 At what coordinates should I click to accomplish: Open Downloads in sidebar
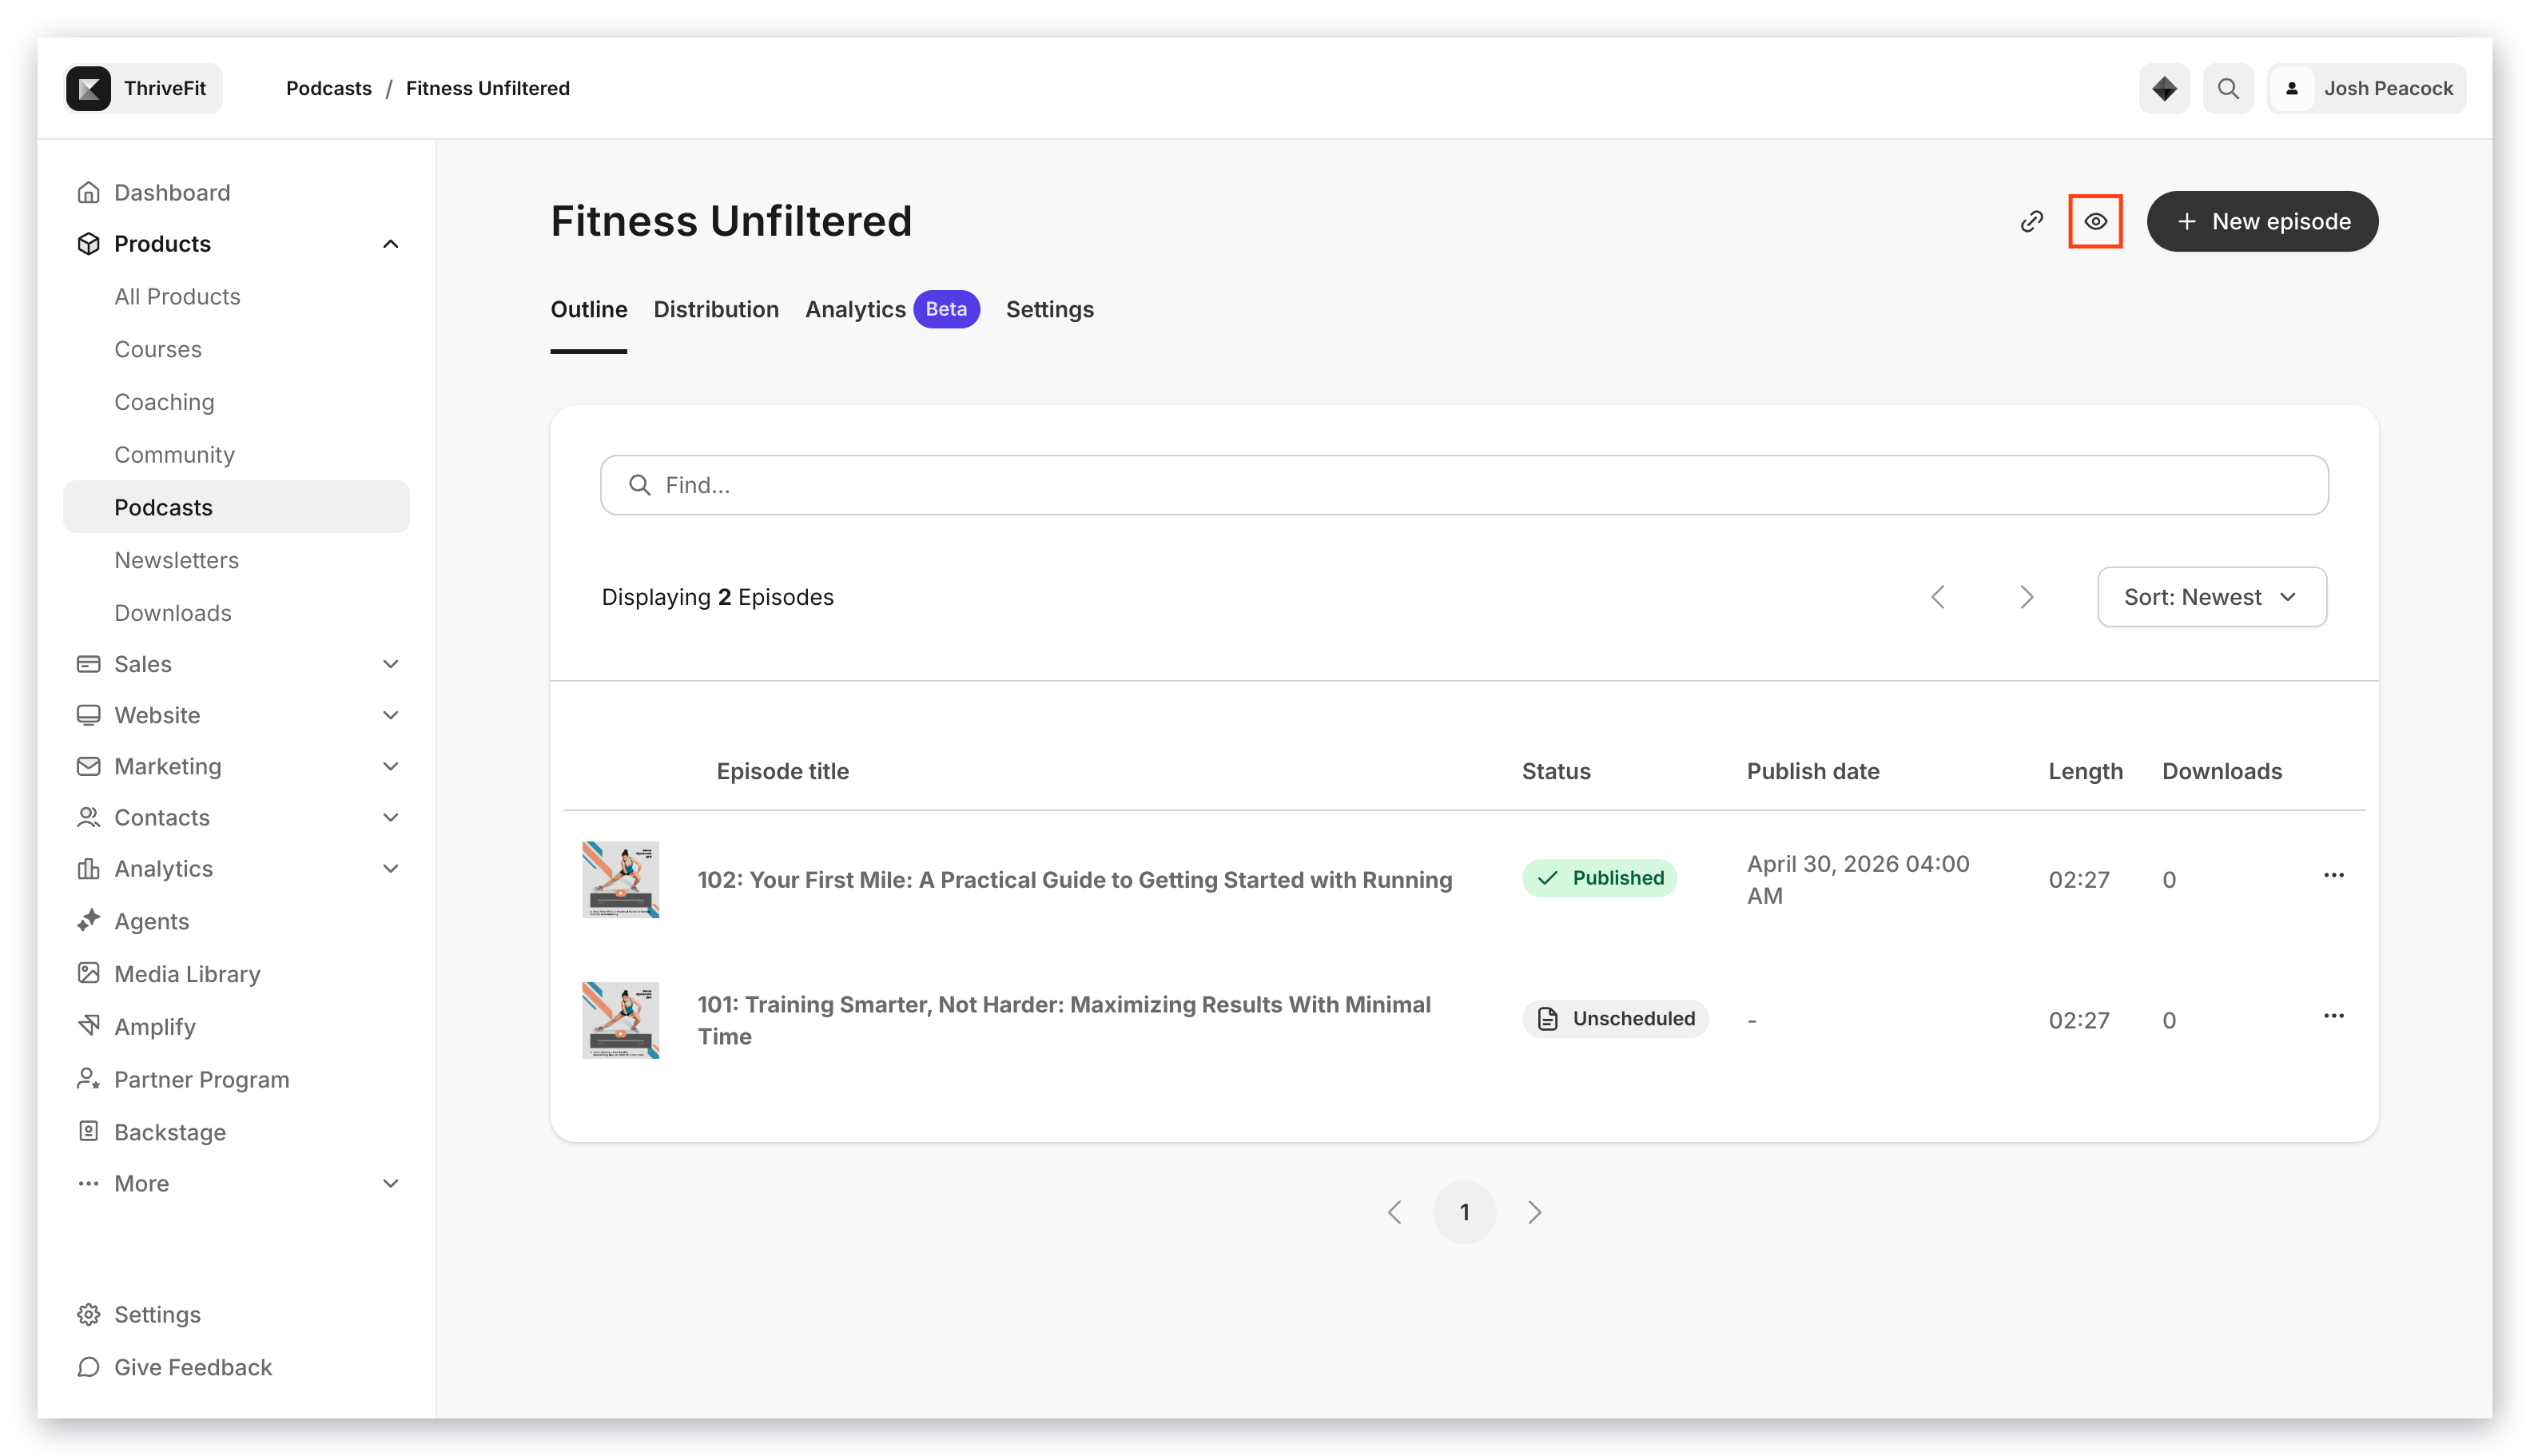coord(172,612)
